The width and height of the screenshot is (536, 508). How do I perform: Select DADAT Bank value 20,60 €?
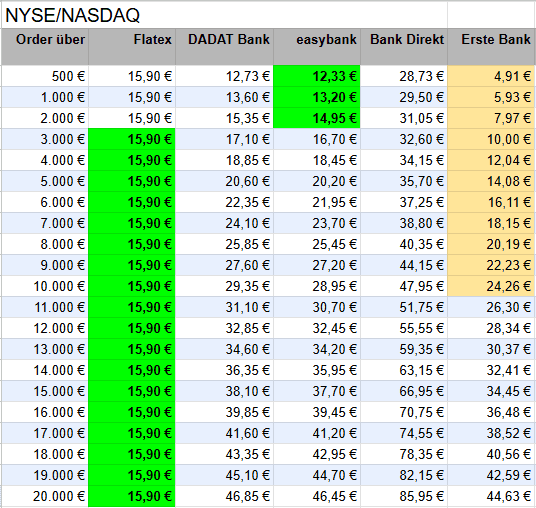point(224,181)
